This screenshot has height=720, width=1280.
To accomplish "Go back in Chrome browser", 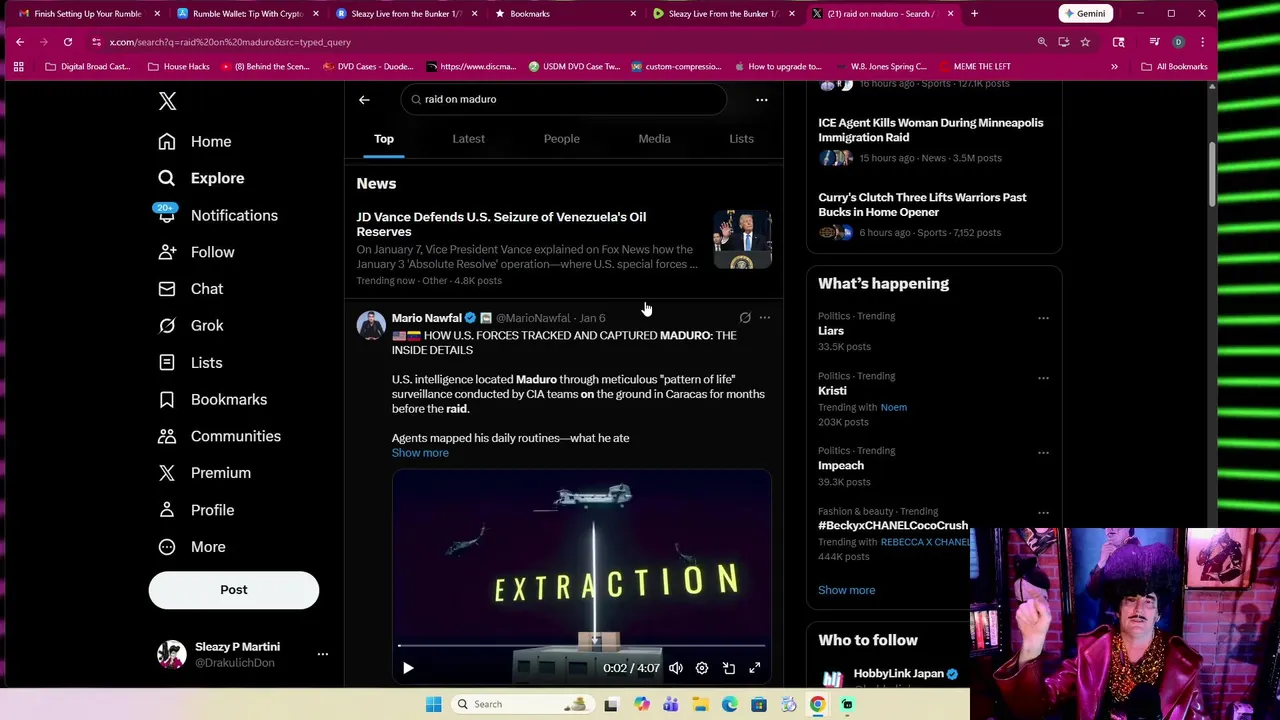I will [x=20, y=42].
